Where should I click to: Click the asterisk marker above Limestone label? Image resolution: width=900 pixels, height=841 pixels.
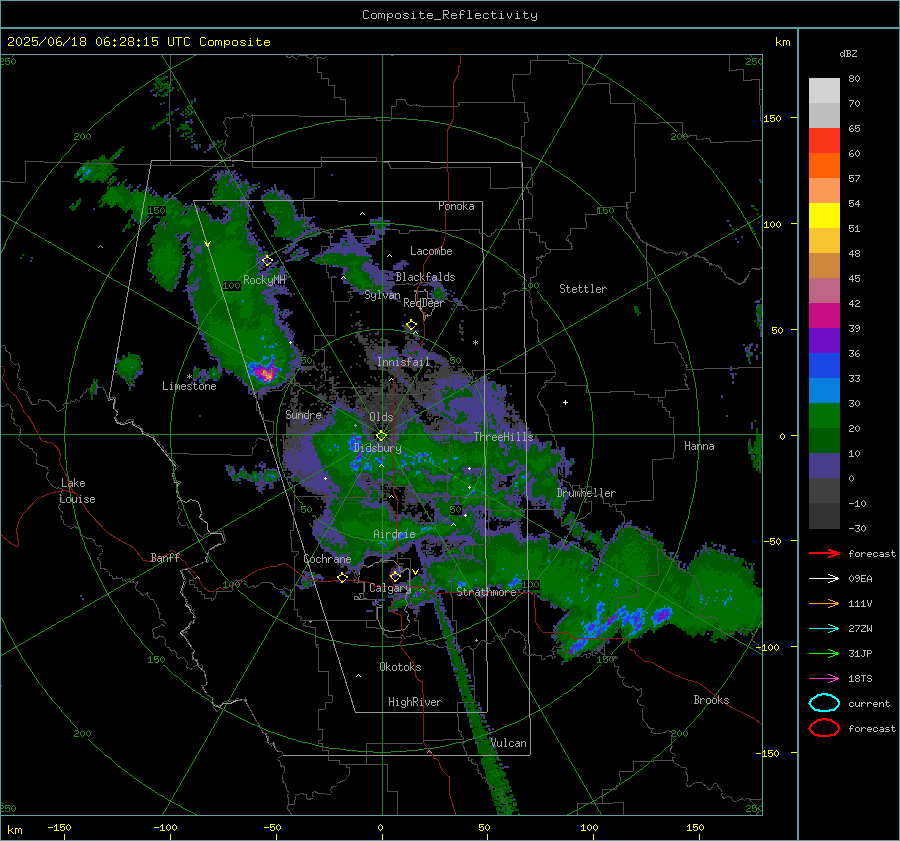[189, 377]
